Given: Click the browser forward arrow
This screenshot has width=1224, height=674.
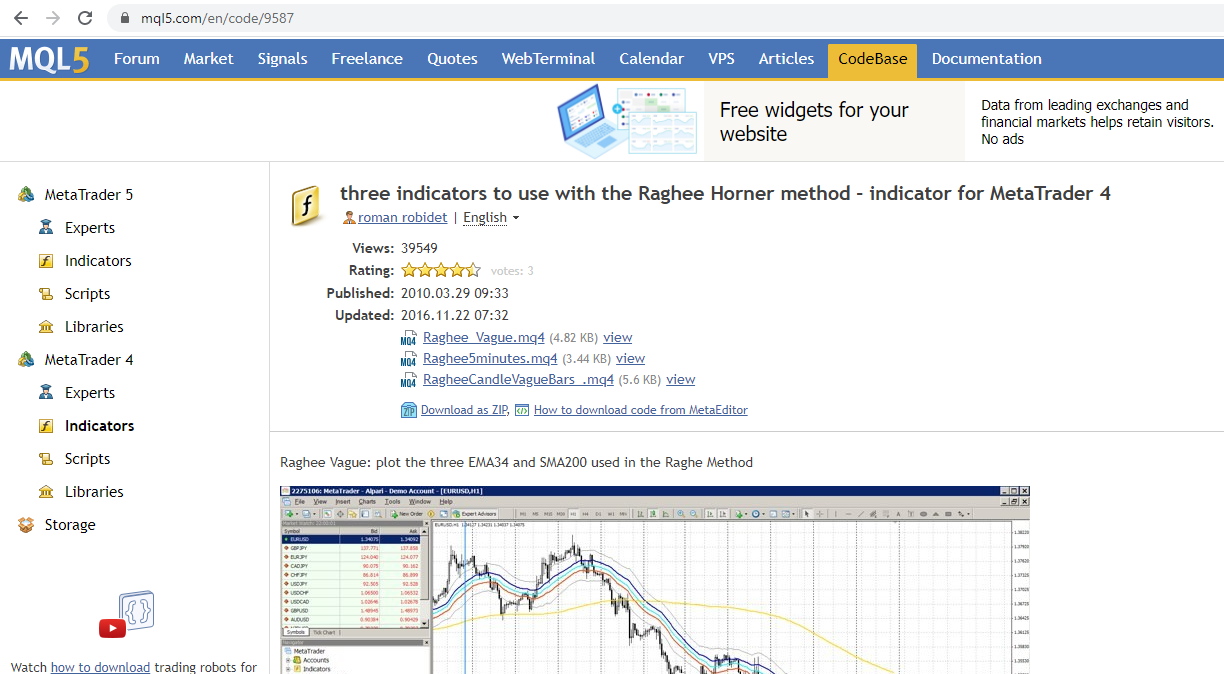Looking at the screenshot, I should tap(53, 18).
